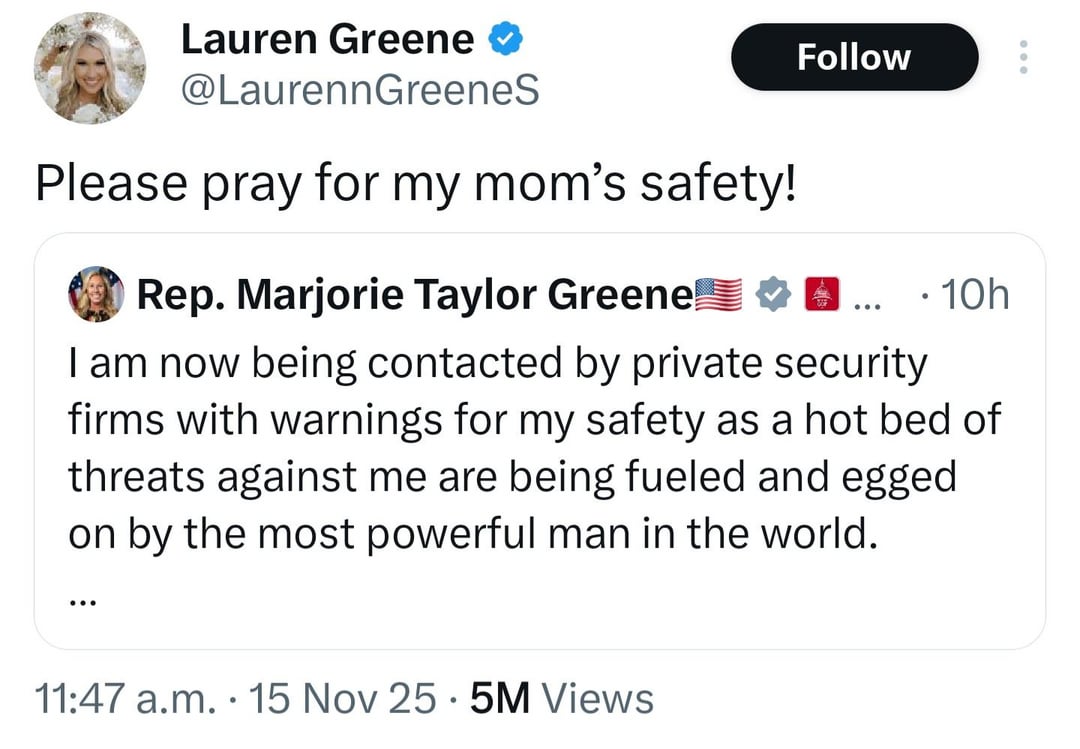Select the "Please pray for my mom's safety!" text
Screen dimensions: 1080x749
point(415,184)
